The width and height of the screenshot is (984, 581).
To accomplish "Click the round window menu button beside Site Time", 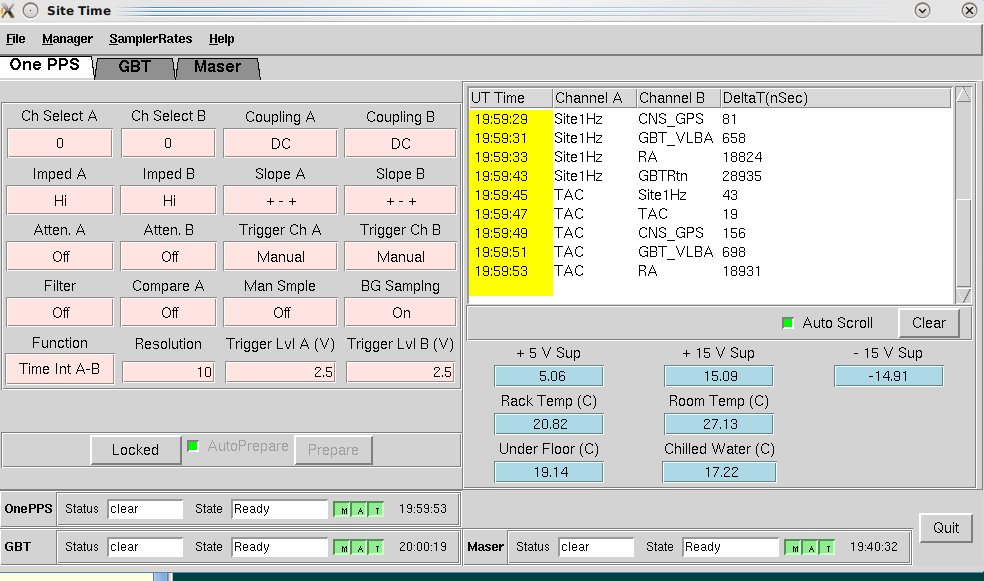I will pyautogui.click(x=31, y=10).
